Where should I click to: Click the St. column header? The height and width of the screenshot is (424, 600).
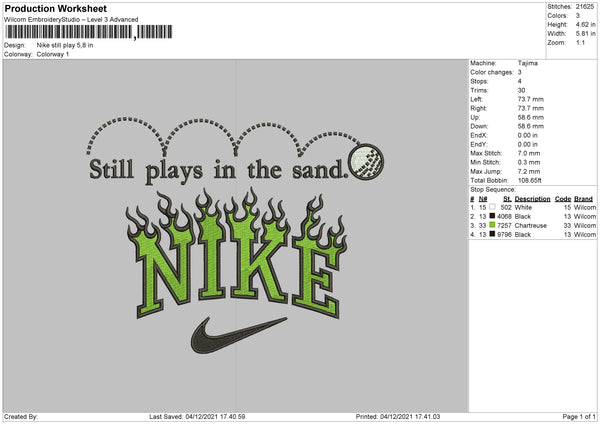(x=507, y=199)
